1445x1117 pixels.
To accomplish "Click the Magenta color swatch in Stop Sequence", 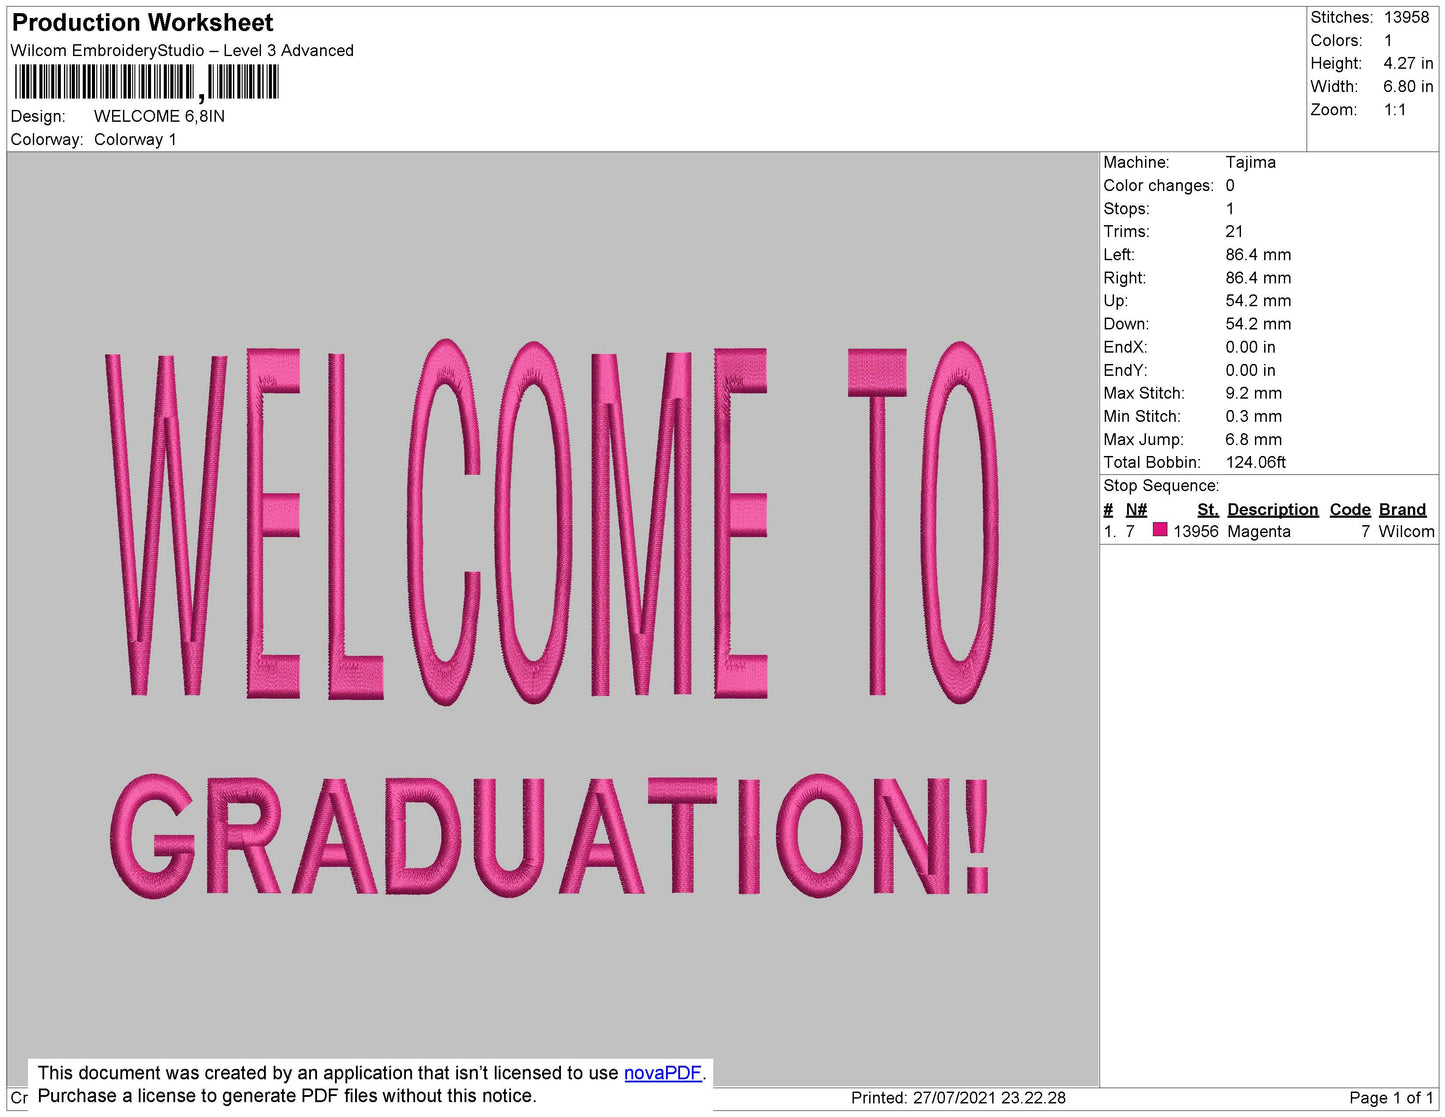I will click(x=1160, y=530).
